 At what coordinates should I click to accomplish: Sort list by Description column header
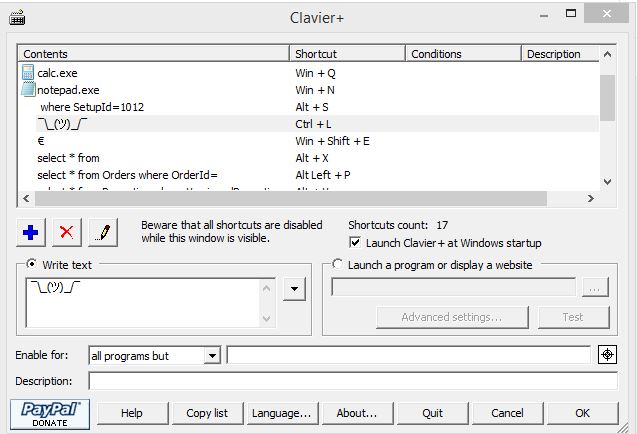(x=560, y=54)
